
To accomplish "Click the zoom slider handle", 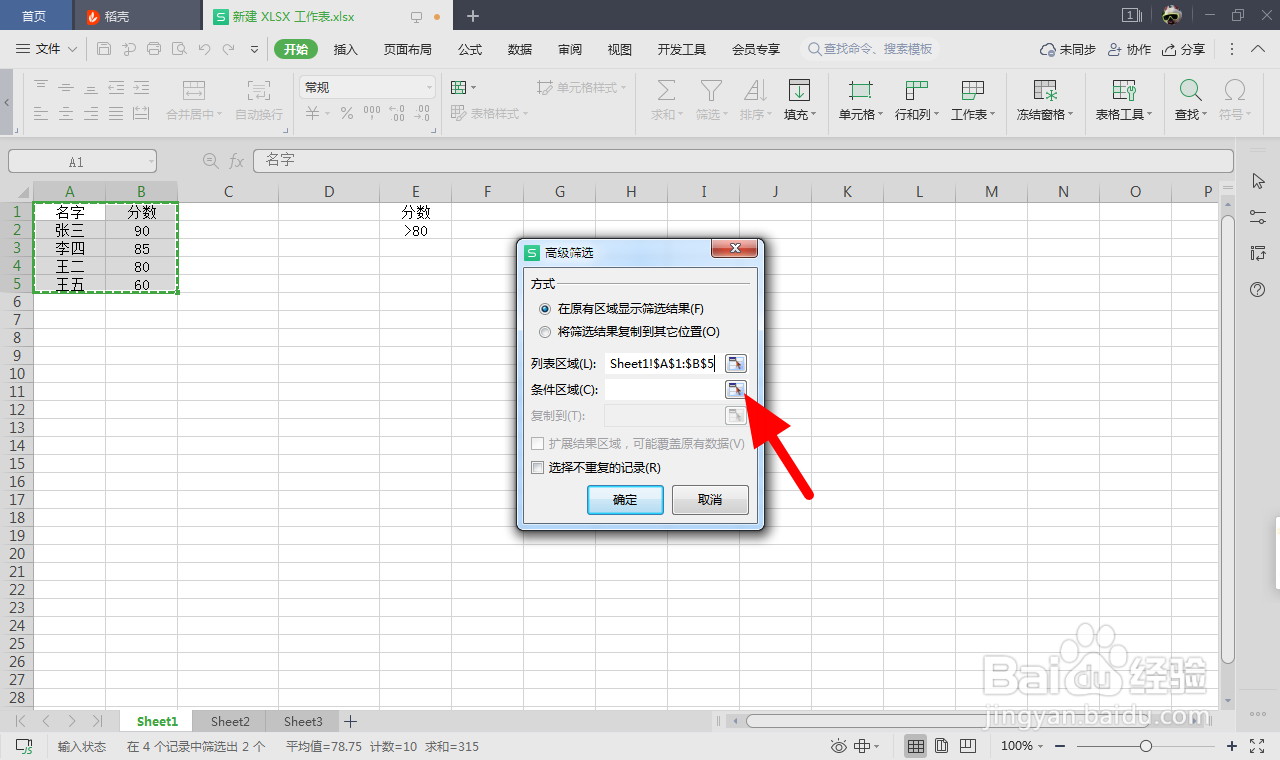I will 1146,746.
